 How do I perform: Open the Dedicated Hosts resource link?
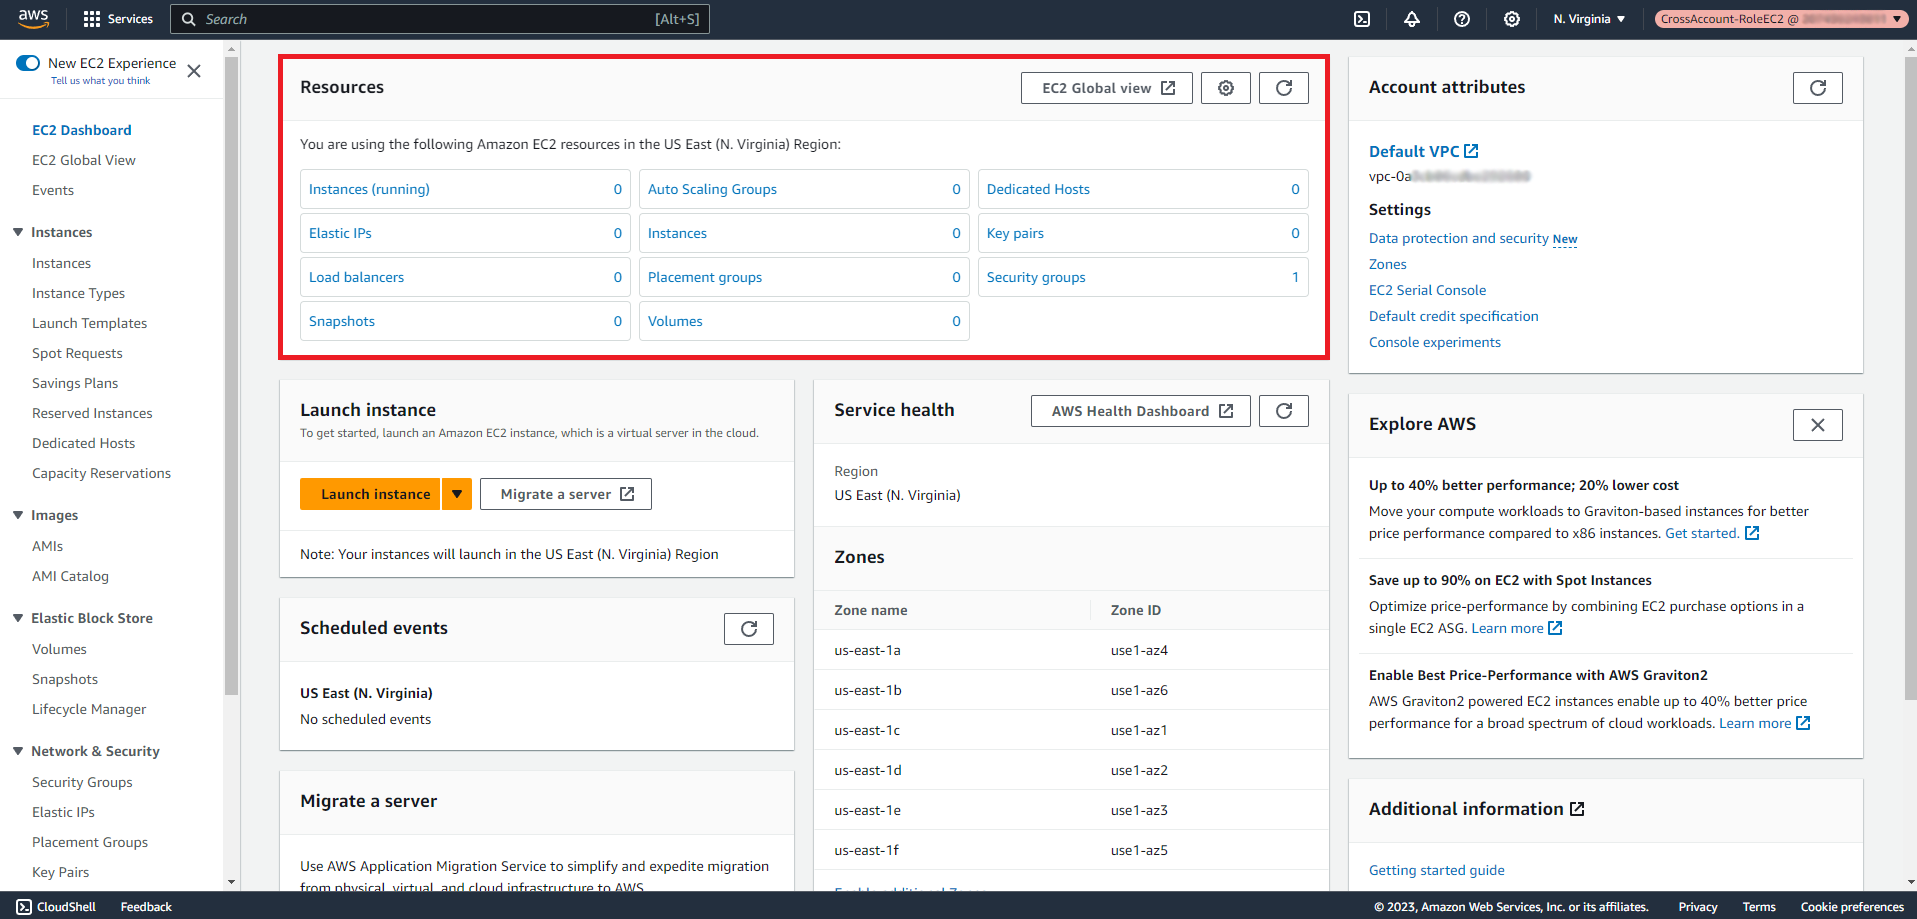1038,189
